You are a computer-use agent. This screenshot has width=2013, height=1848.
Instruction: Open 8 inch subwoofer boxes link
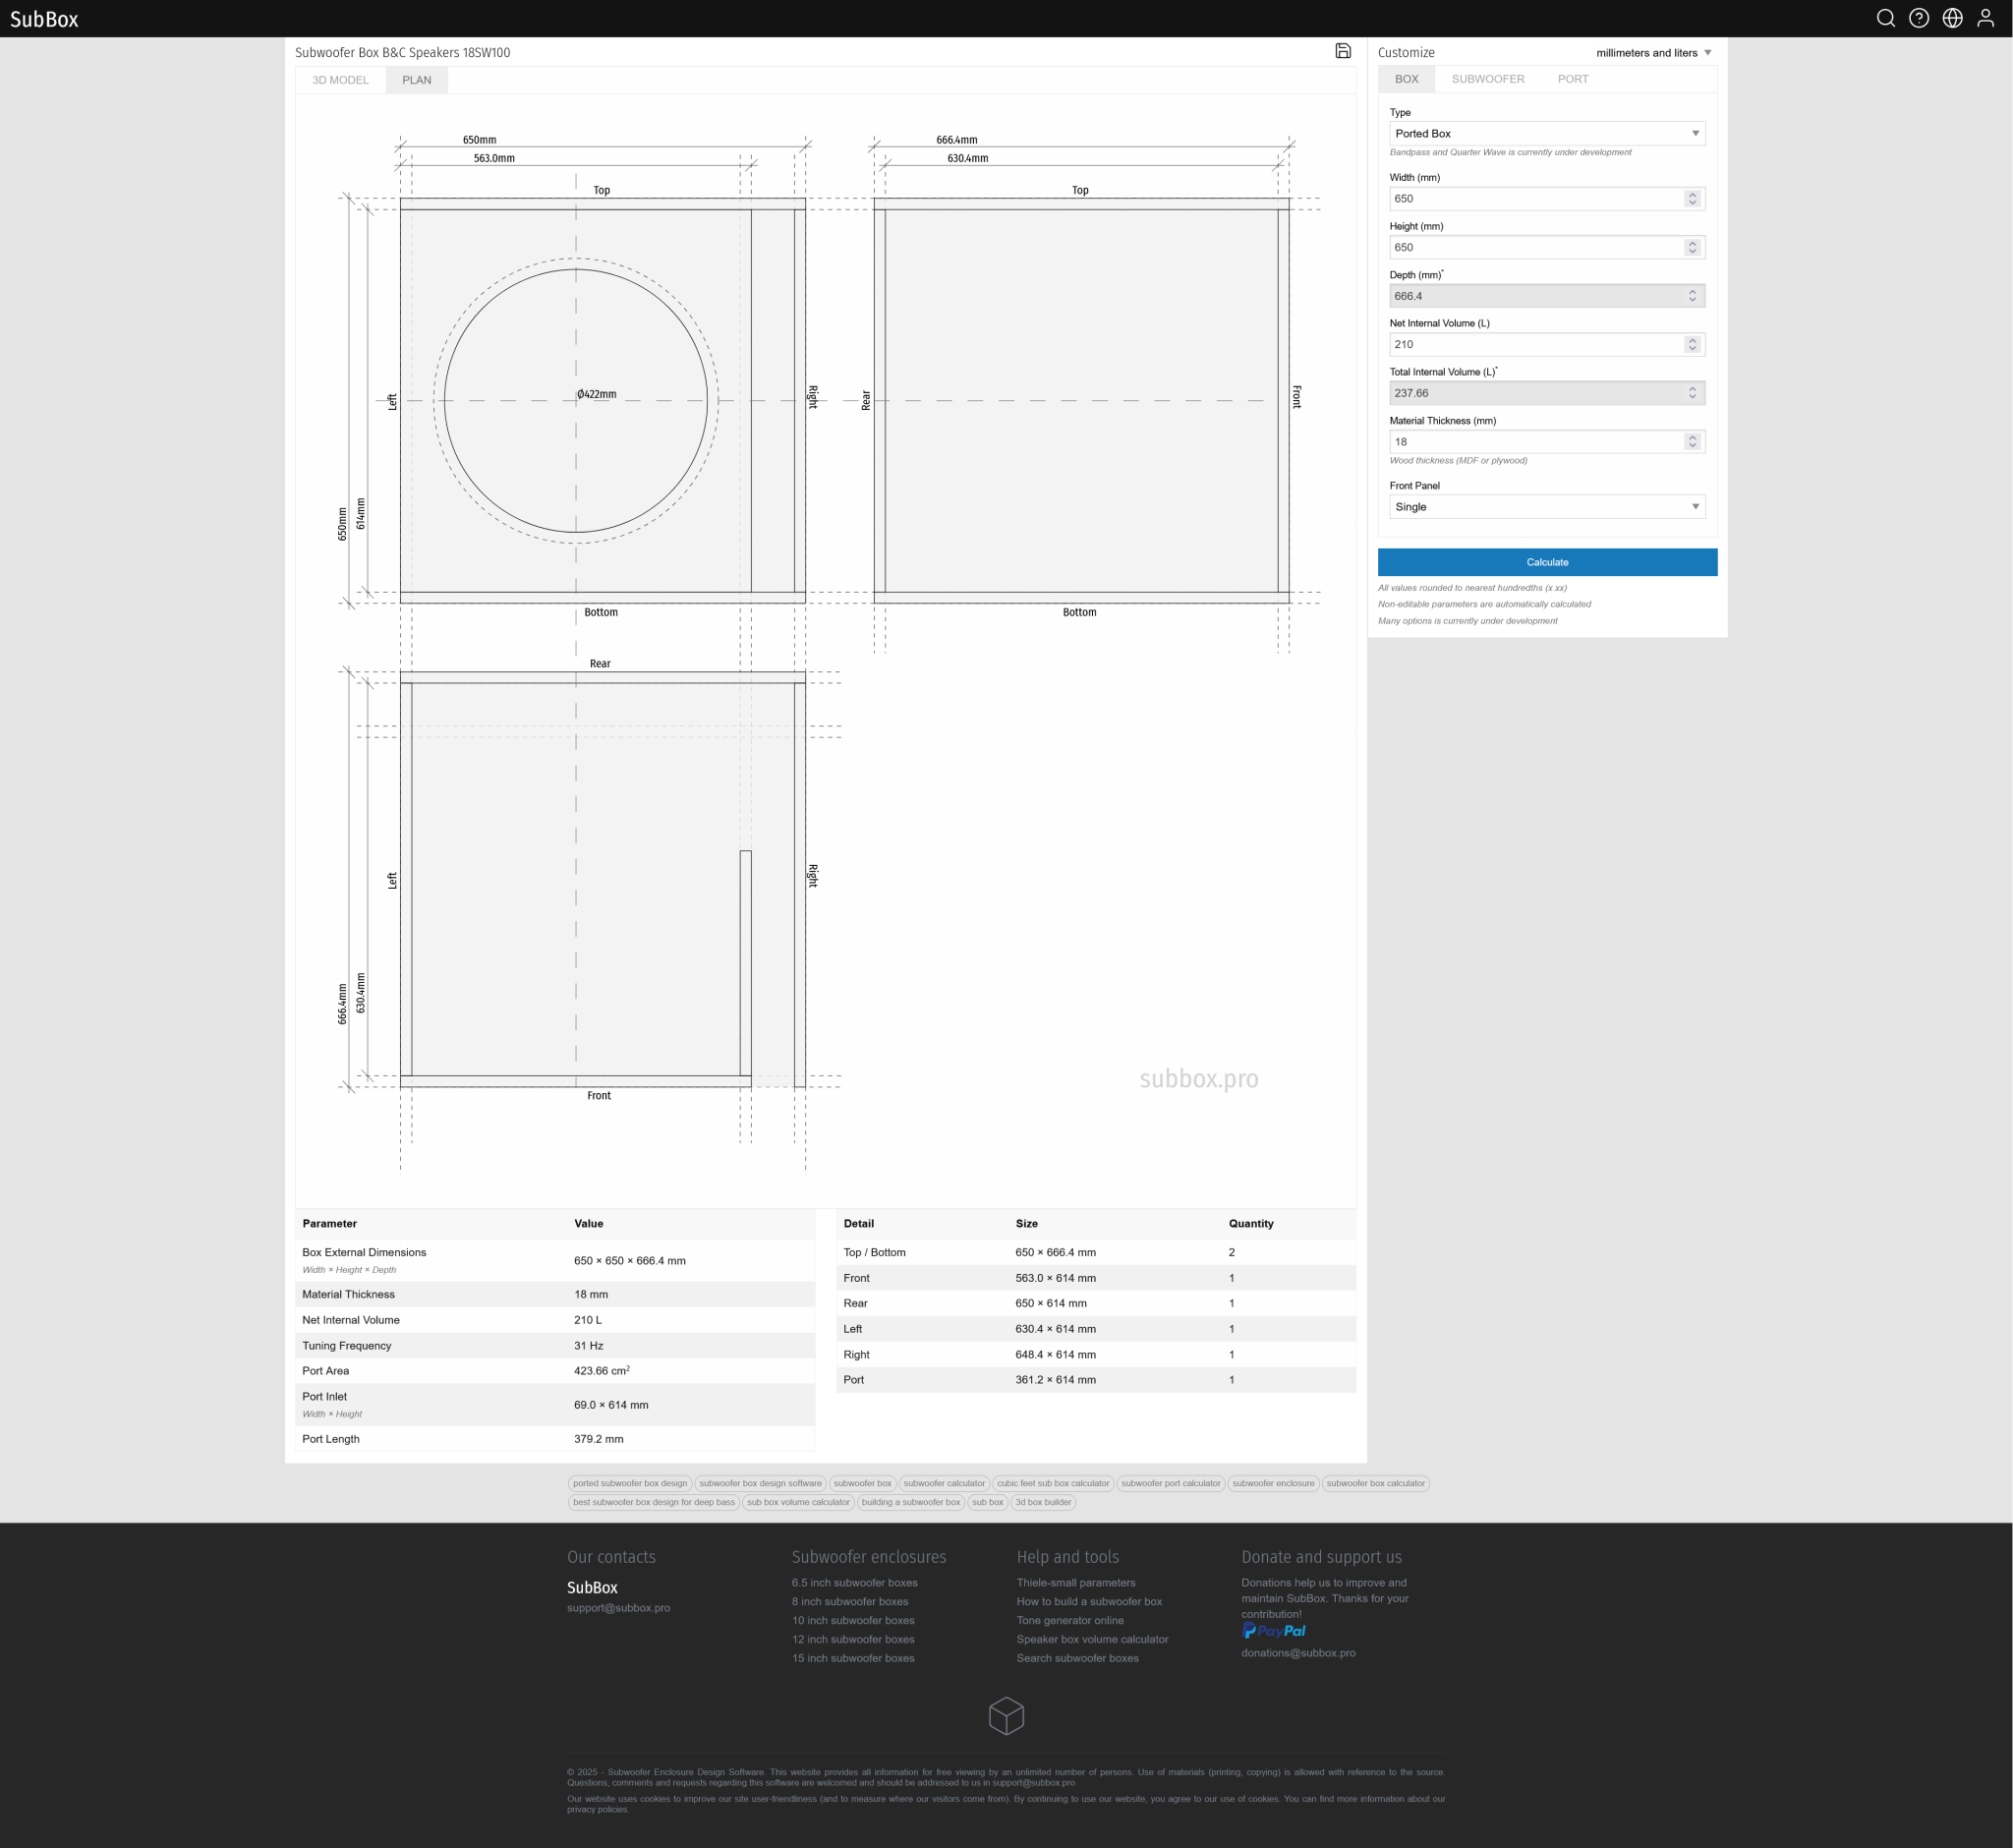[850, 1602]
